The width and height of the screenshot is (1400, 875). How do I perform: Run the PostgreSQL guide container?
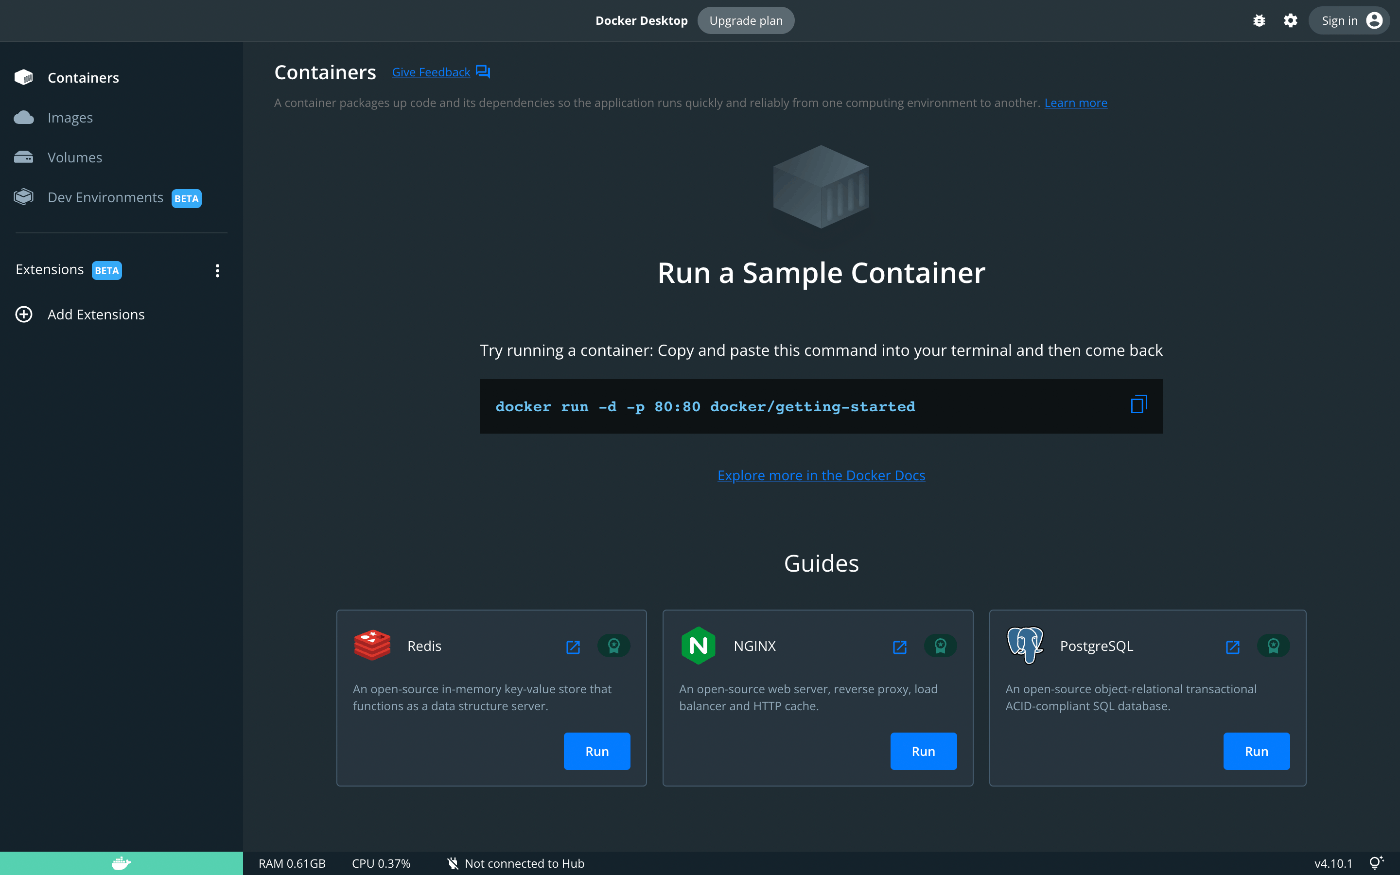1257,751
